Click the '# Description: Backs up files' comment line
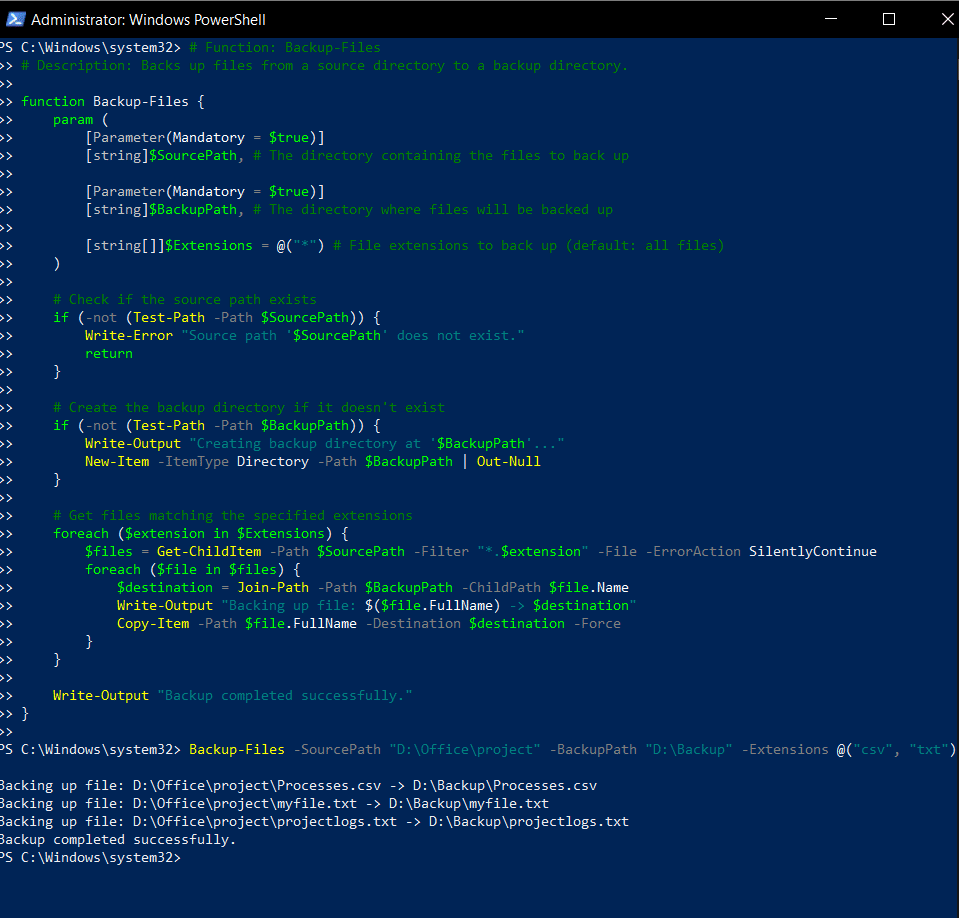 click(325, 65)
